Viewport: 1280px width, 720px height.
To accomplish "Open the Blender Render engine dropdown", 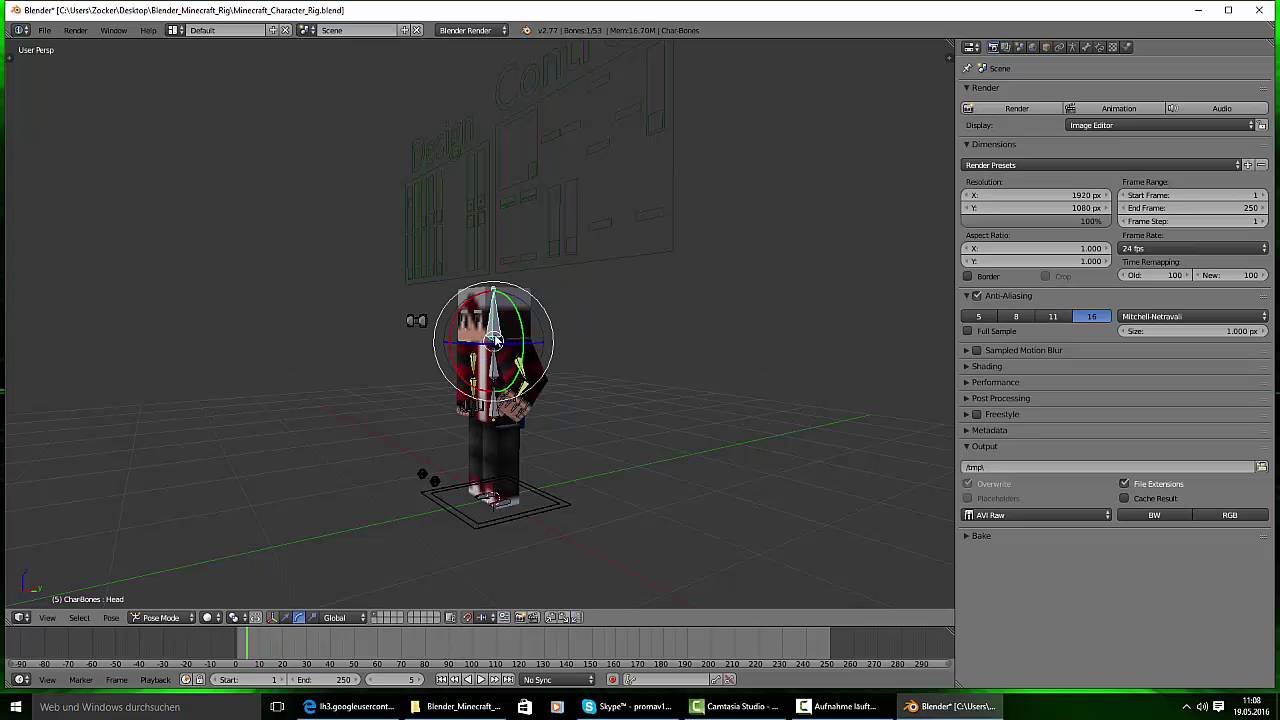I will tap(473, 30).
